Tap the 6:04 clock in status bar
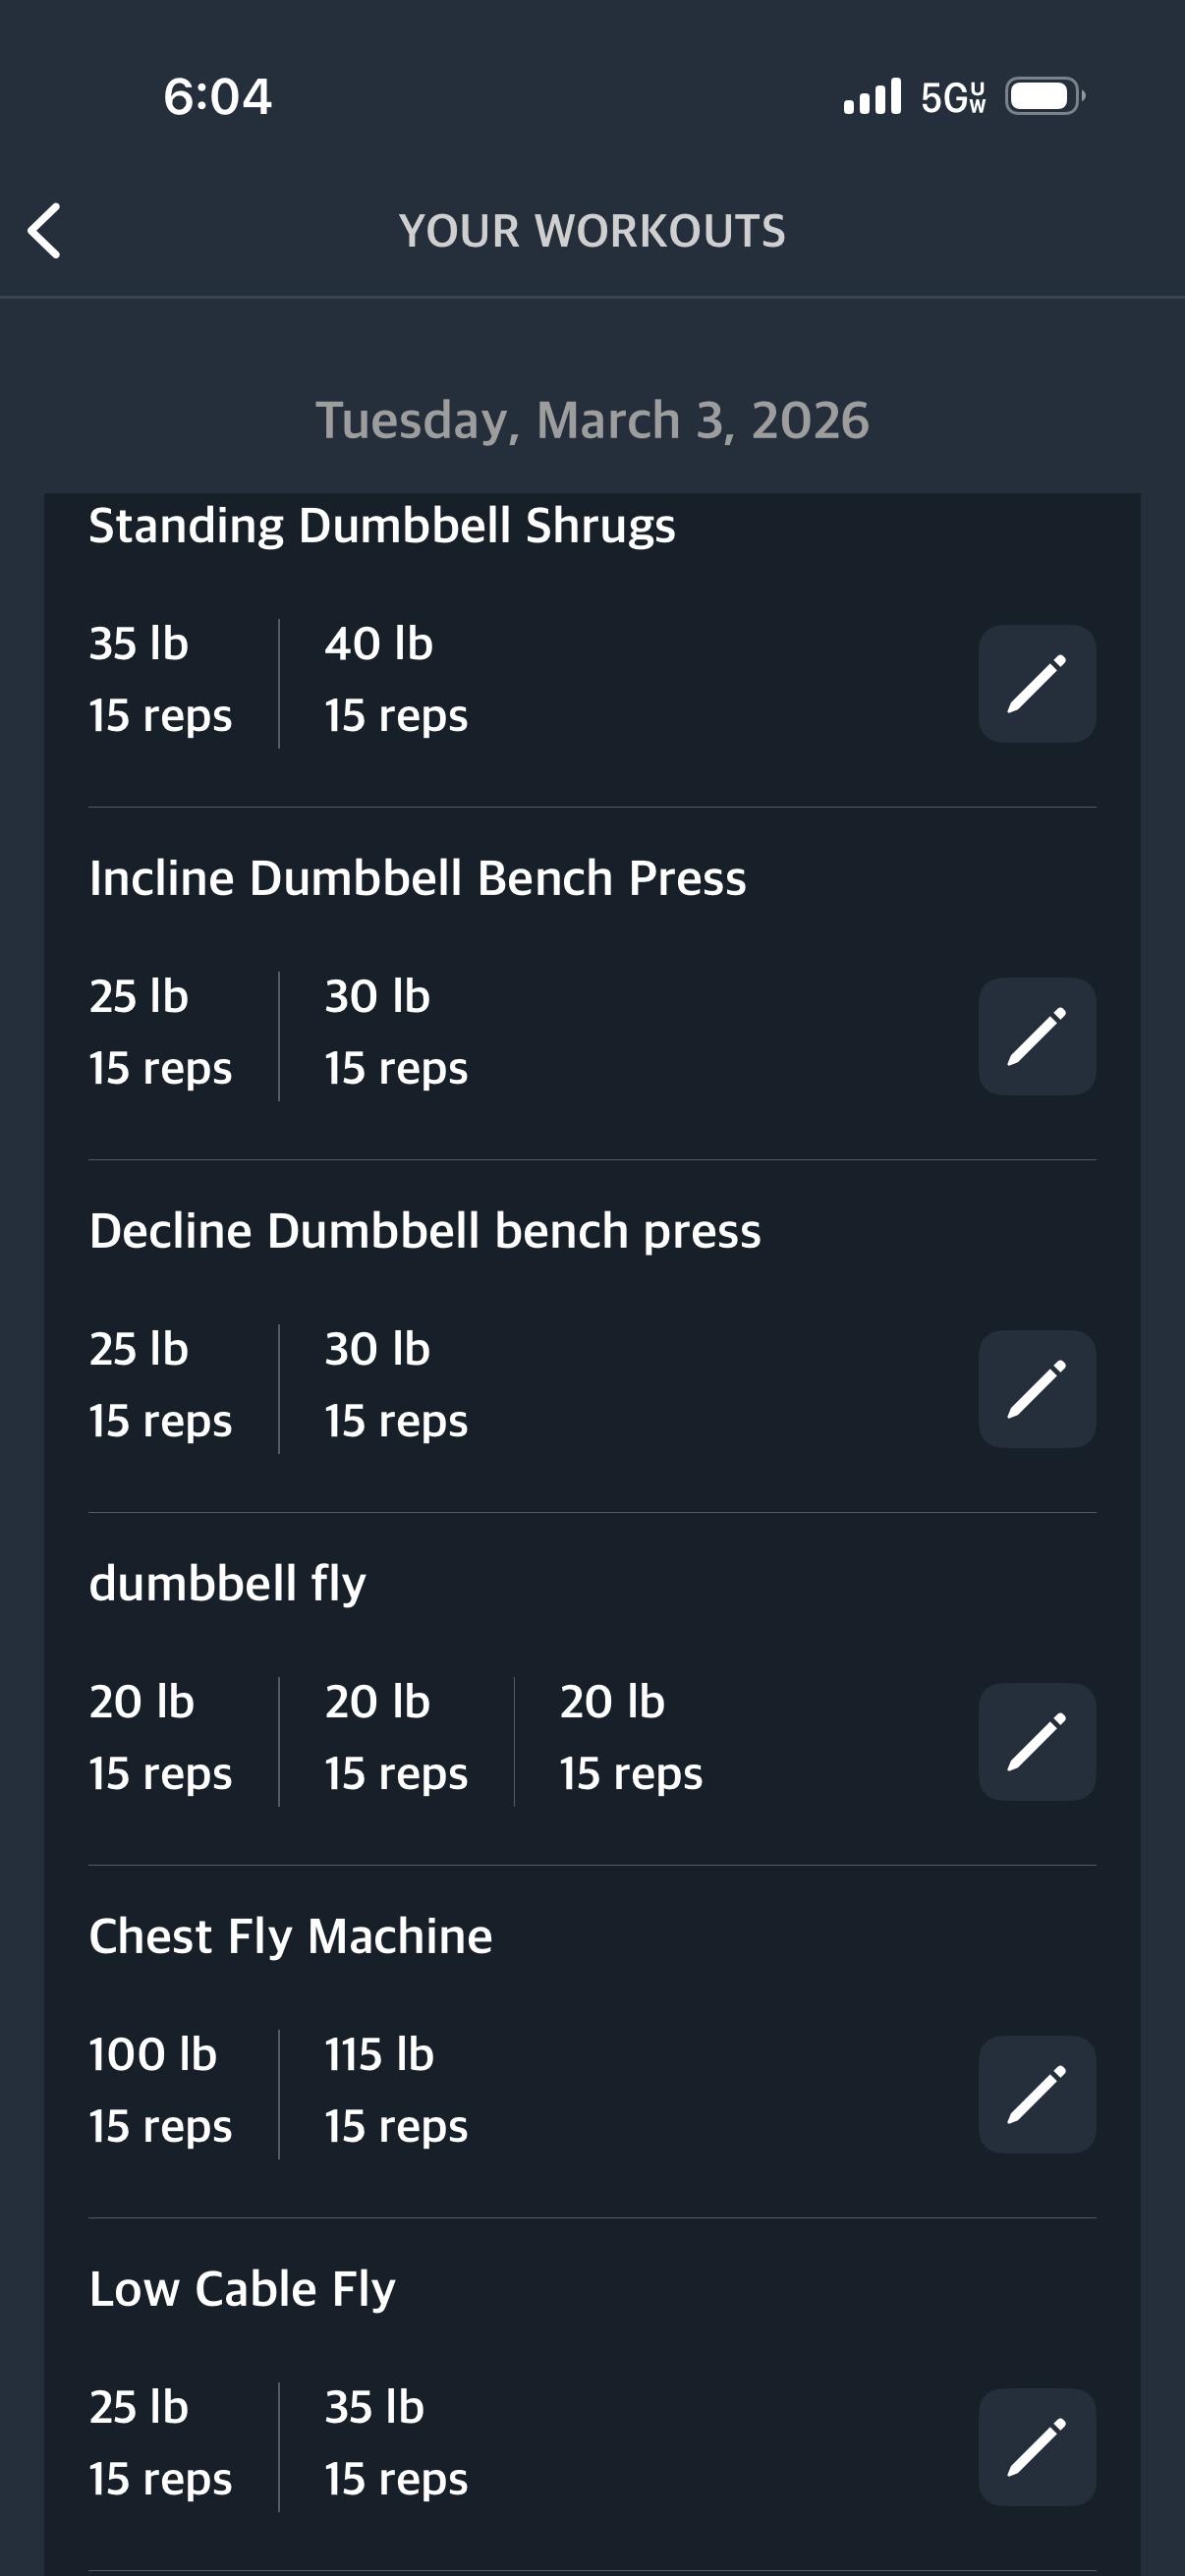 tap(217, 97)
